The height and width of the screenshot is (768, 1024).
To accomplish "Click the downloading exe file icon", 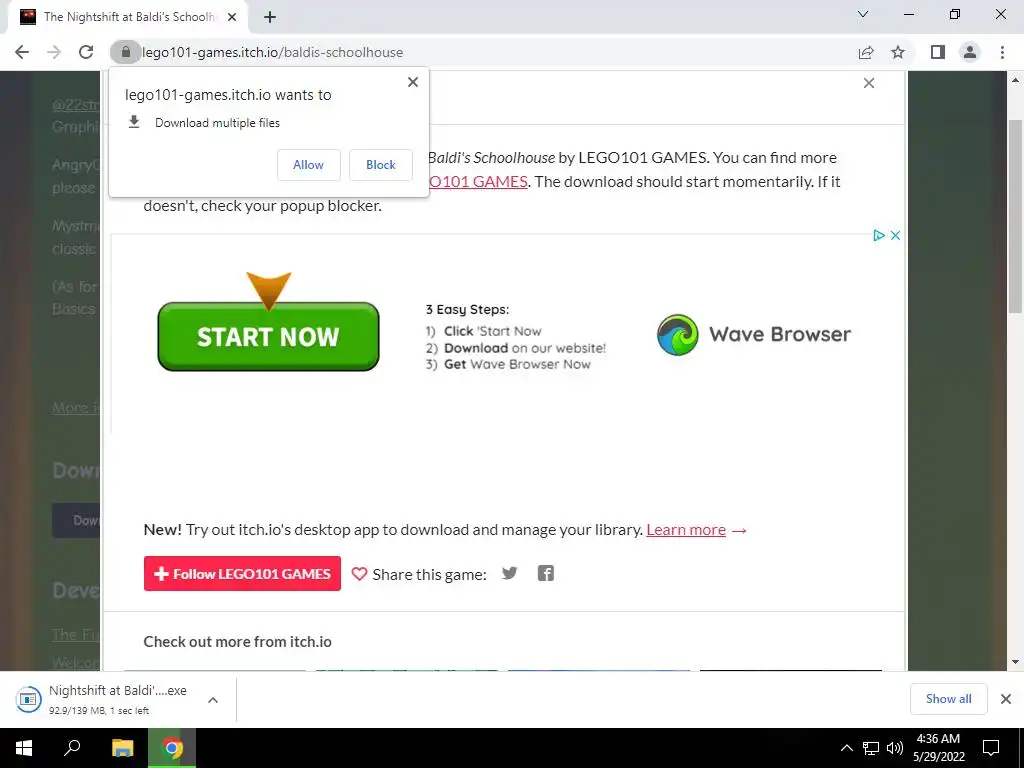I will click(28, 699).
